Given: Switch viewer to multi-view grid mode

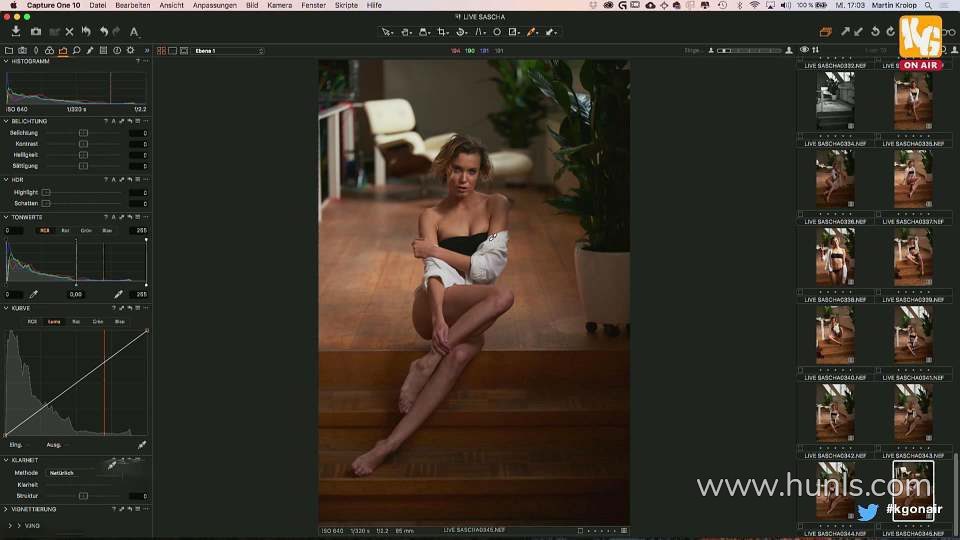Looking at the screenshot, I should pos(162,51).
